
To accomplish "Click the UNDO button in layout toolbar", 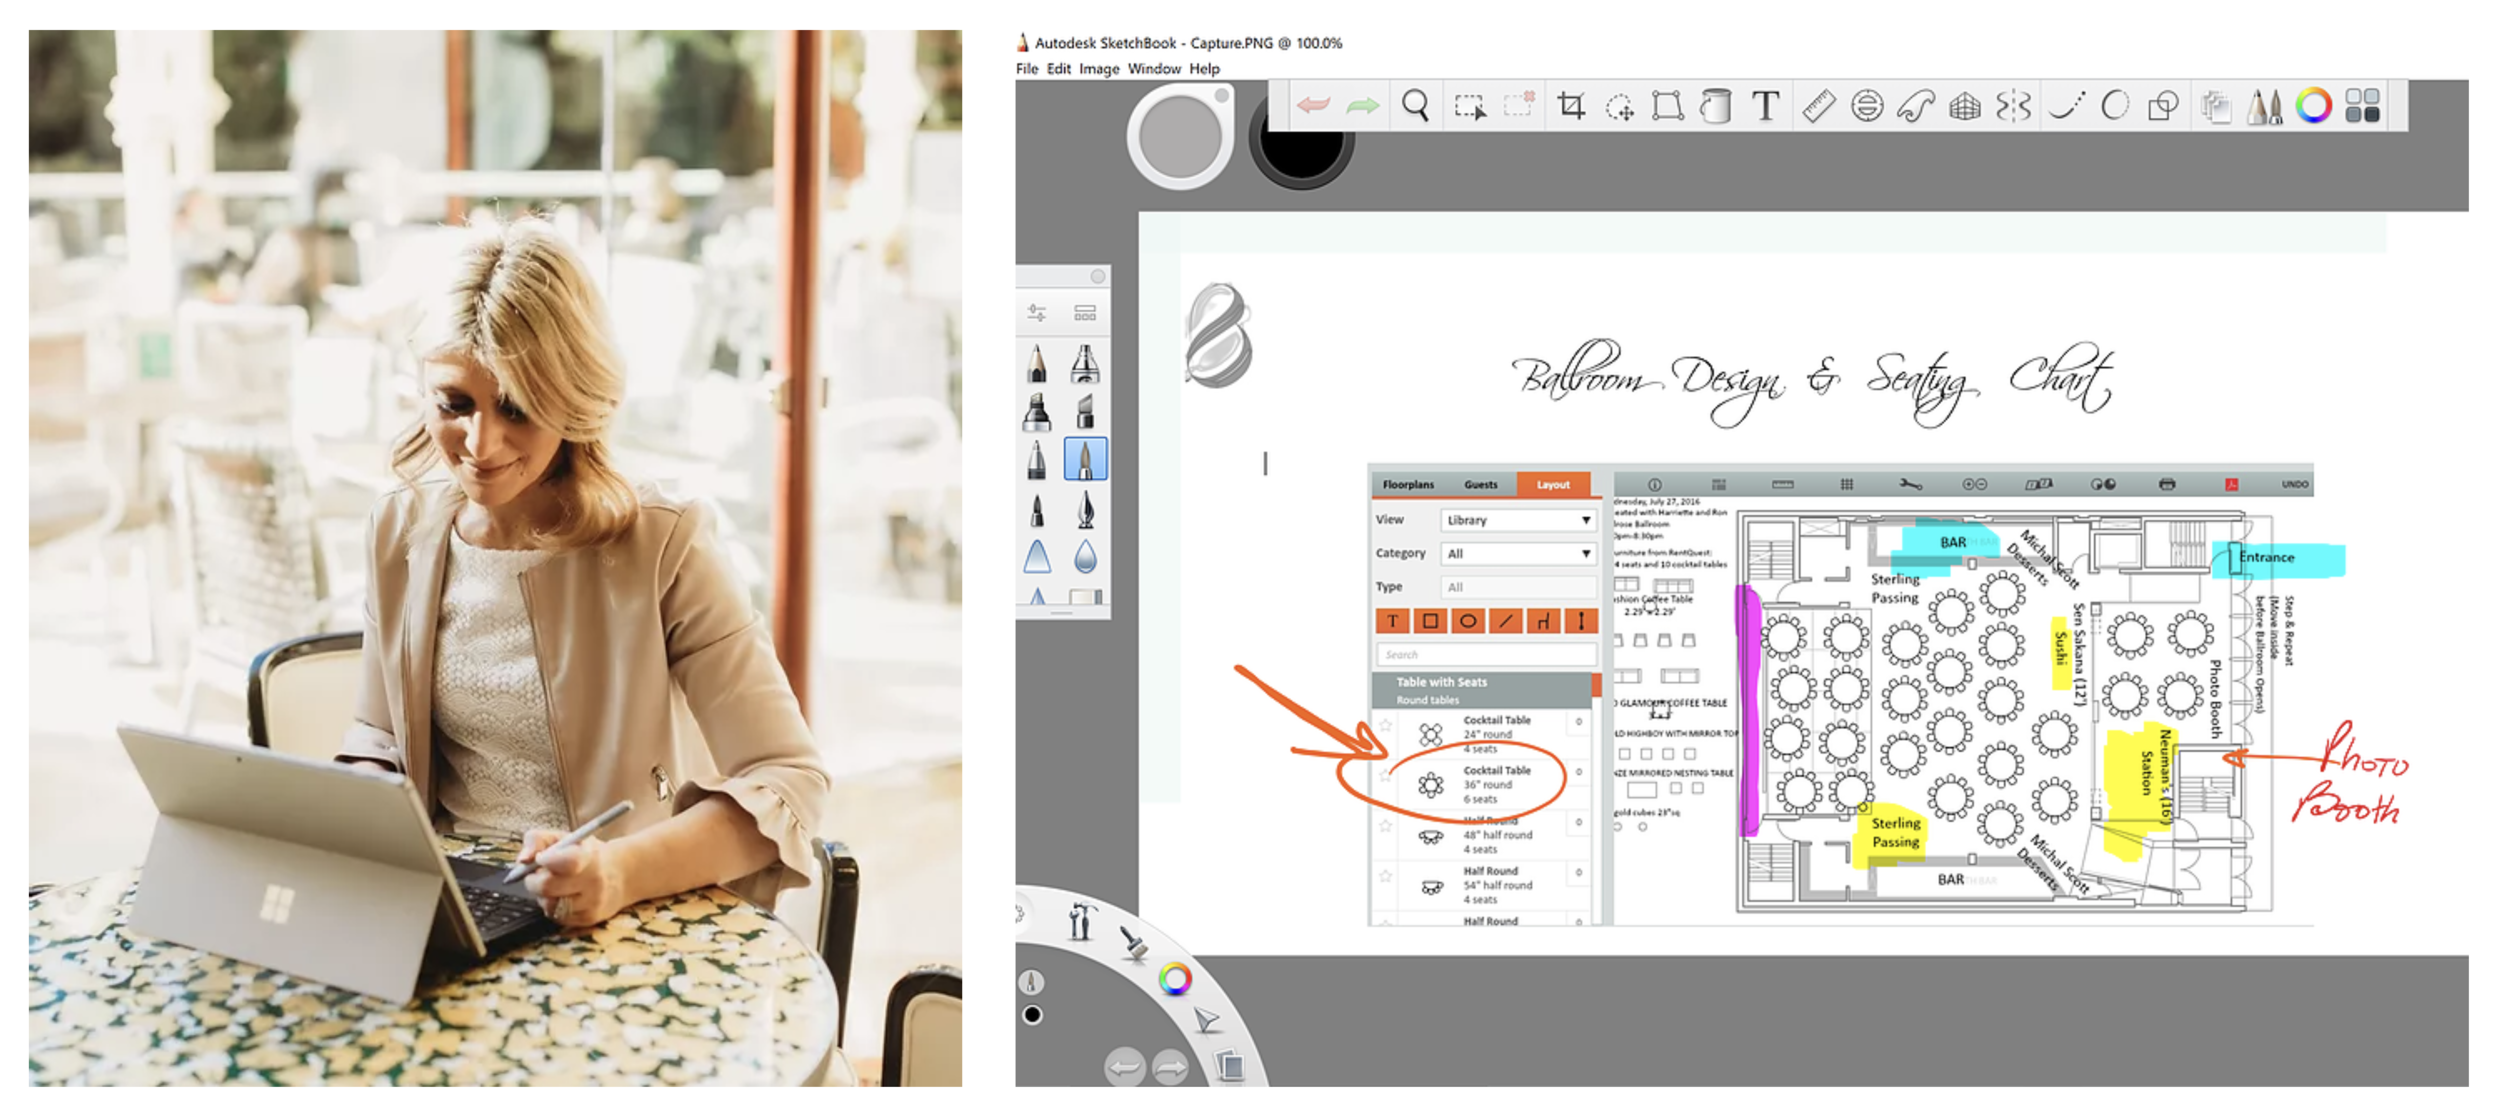I will (2294, 485).
